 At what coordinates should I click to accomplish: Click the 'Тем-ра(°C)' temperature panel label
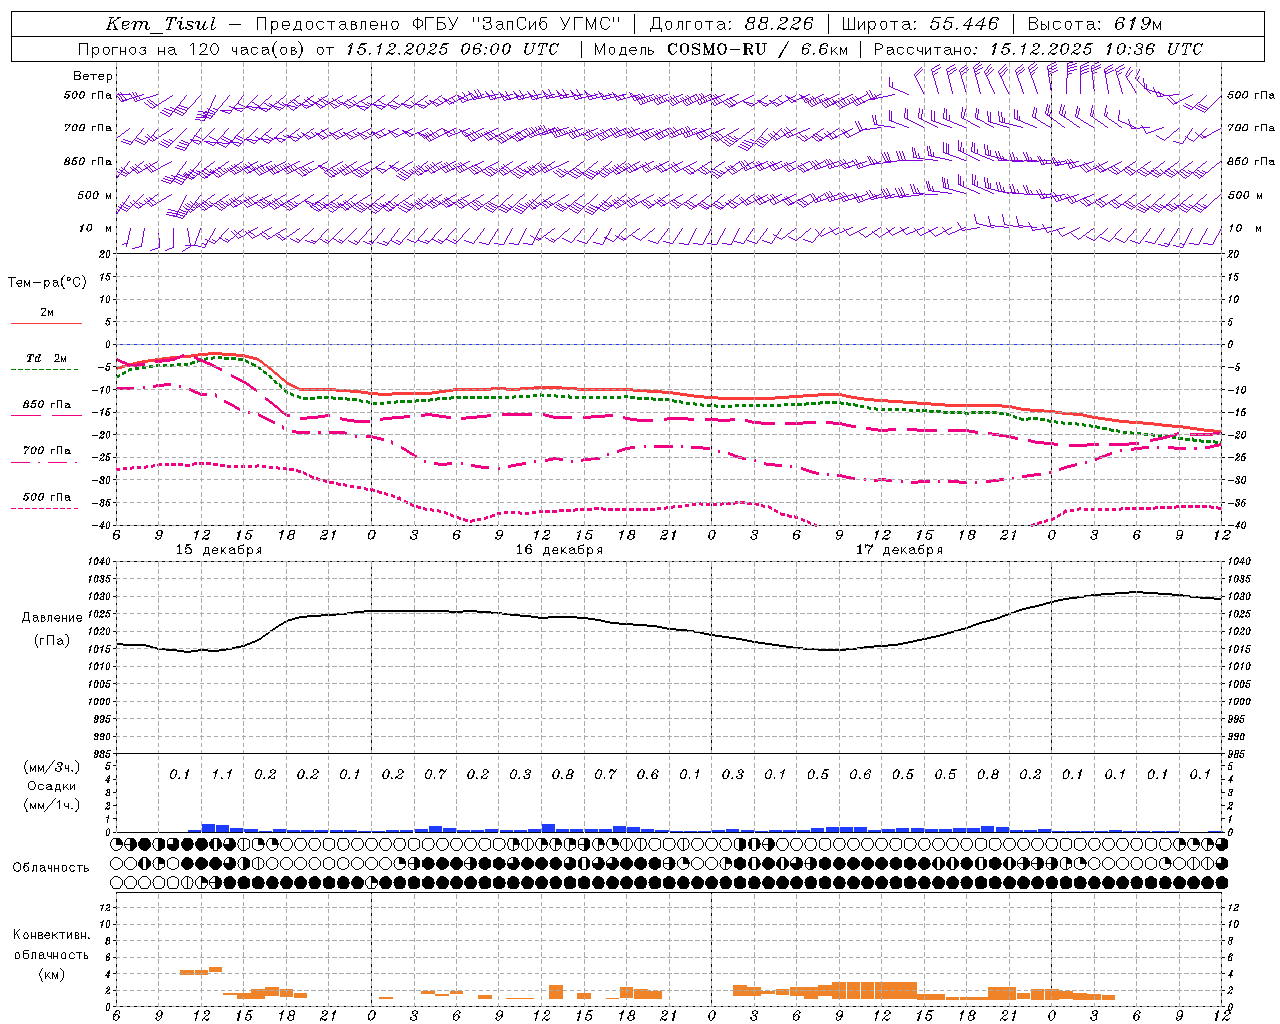[x=47, y=283]
